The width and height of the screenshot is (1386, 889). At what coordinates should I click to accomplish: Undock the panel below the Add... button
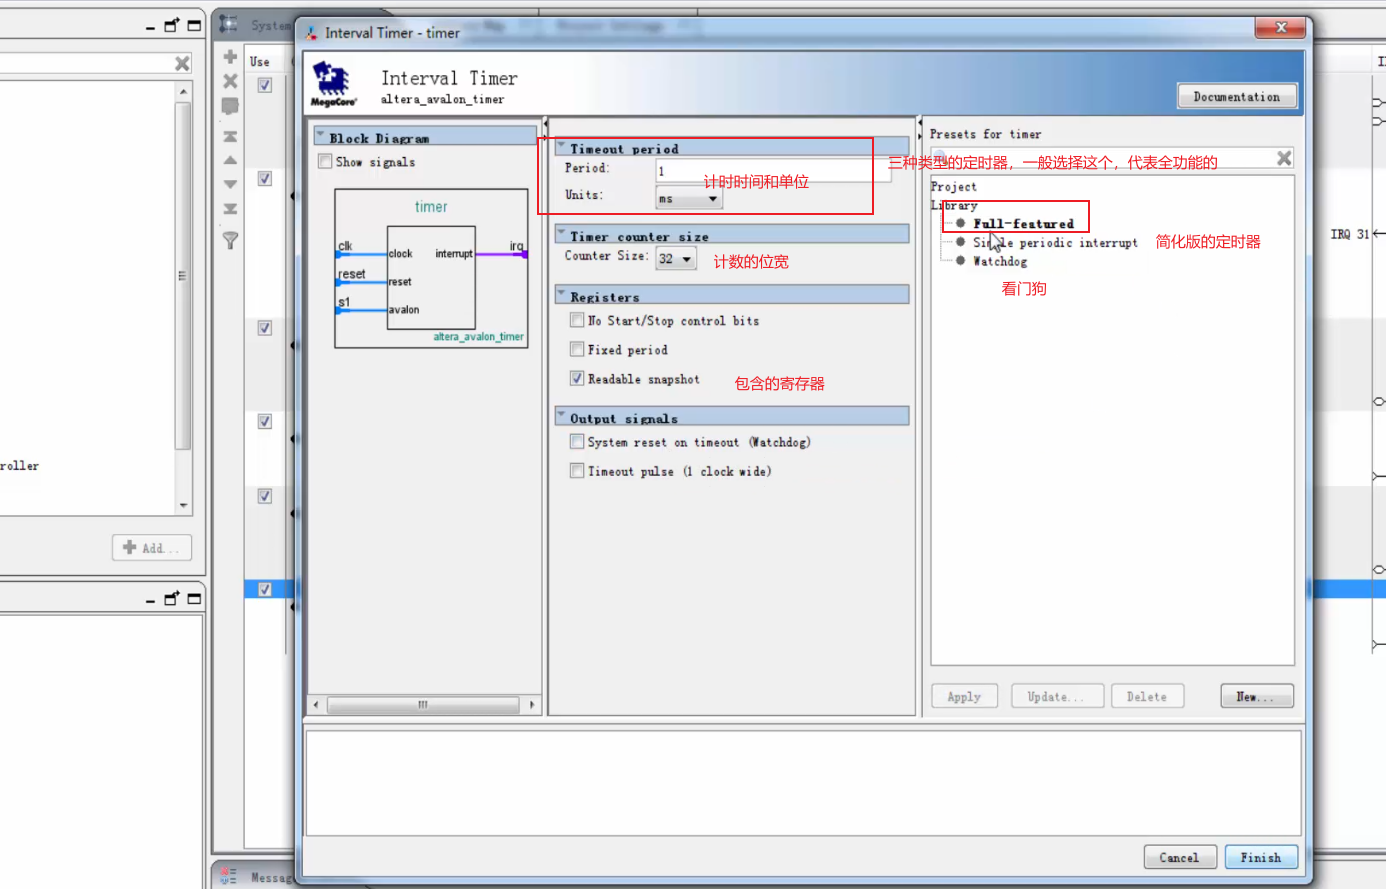click(x=172, y=598)
